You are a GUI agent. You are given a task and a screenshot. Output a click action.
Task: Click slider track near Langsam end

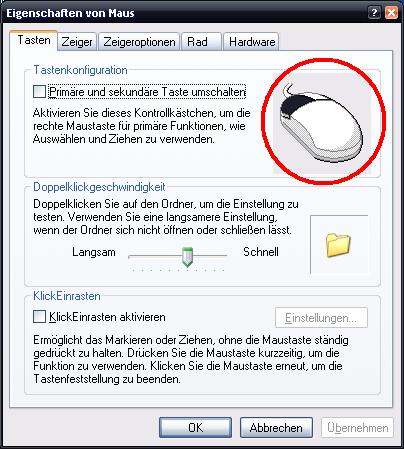coord(137,256)
